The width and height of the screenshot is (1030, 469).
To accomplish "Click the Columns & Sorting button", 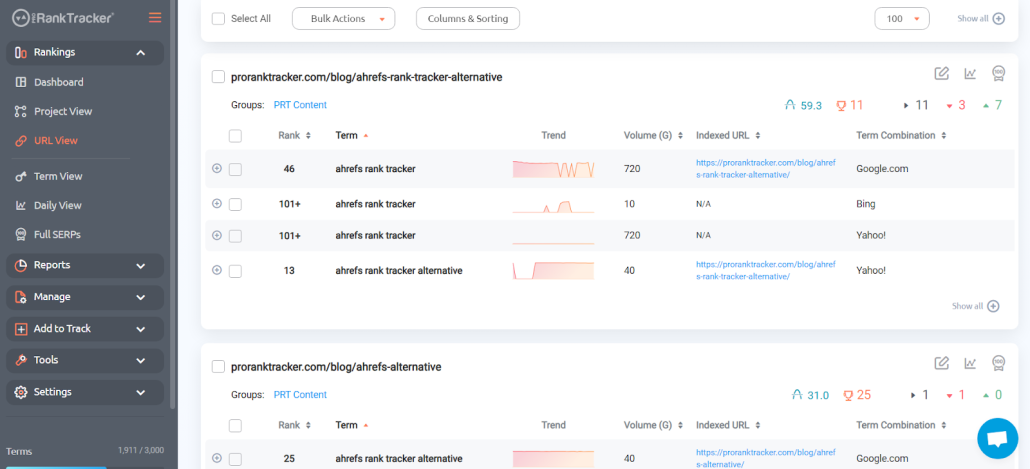I will click(468, 18).
